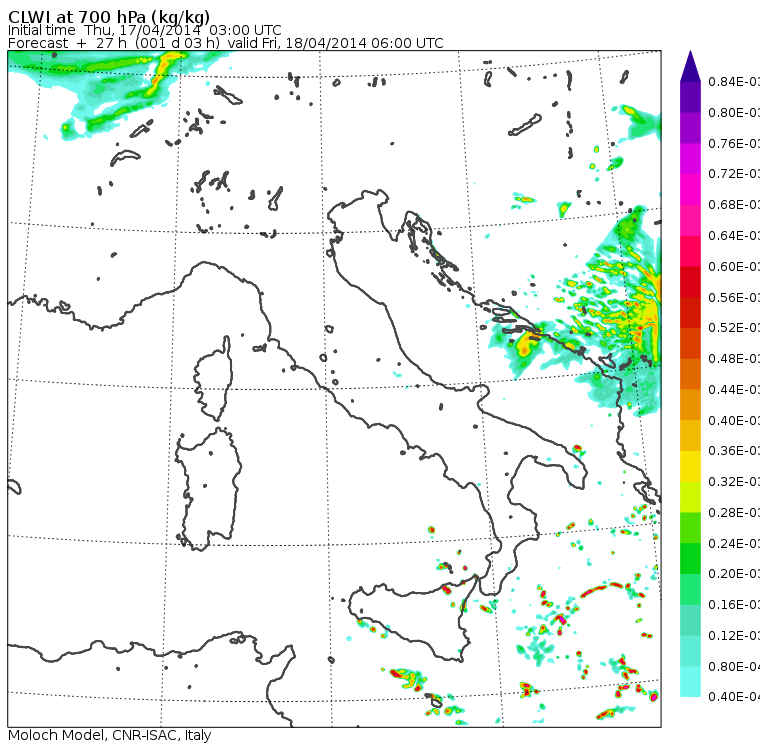Click the 0.56E-03 colorbar label
This screenshot has width=760, height=749.
coord(734,297)
